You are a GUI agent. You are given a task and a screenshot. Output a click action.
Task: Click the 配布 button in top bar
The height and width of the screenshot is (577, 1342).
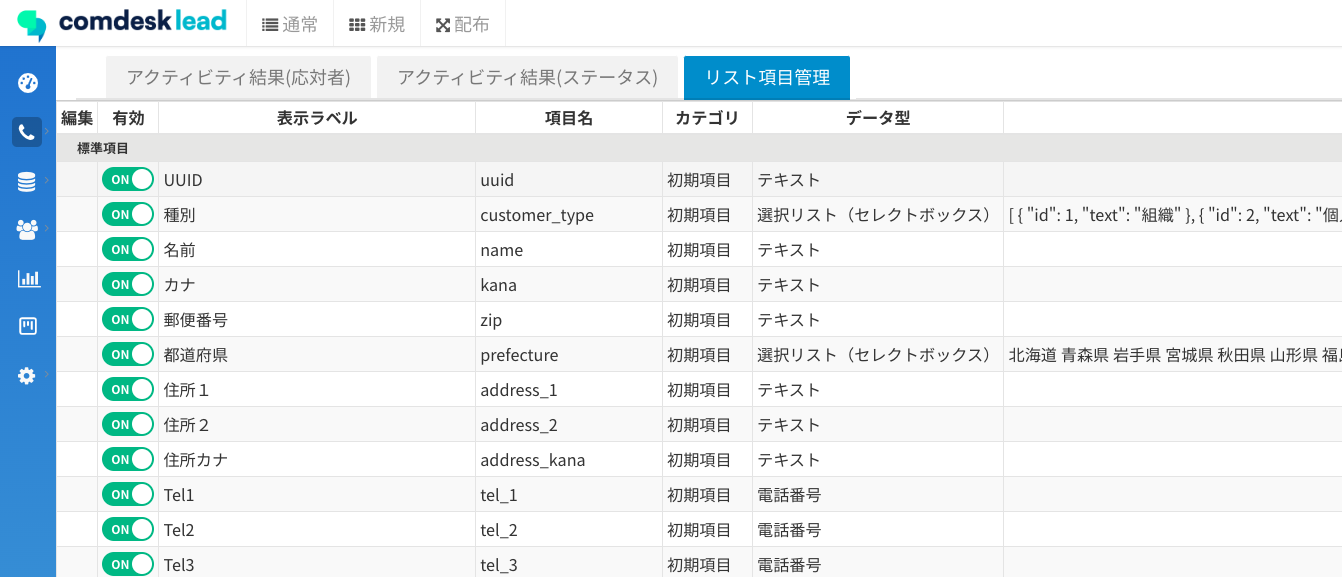(x=463, y=24)
